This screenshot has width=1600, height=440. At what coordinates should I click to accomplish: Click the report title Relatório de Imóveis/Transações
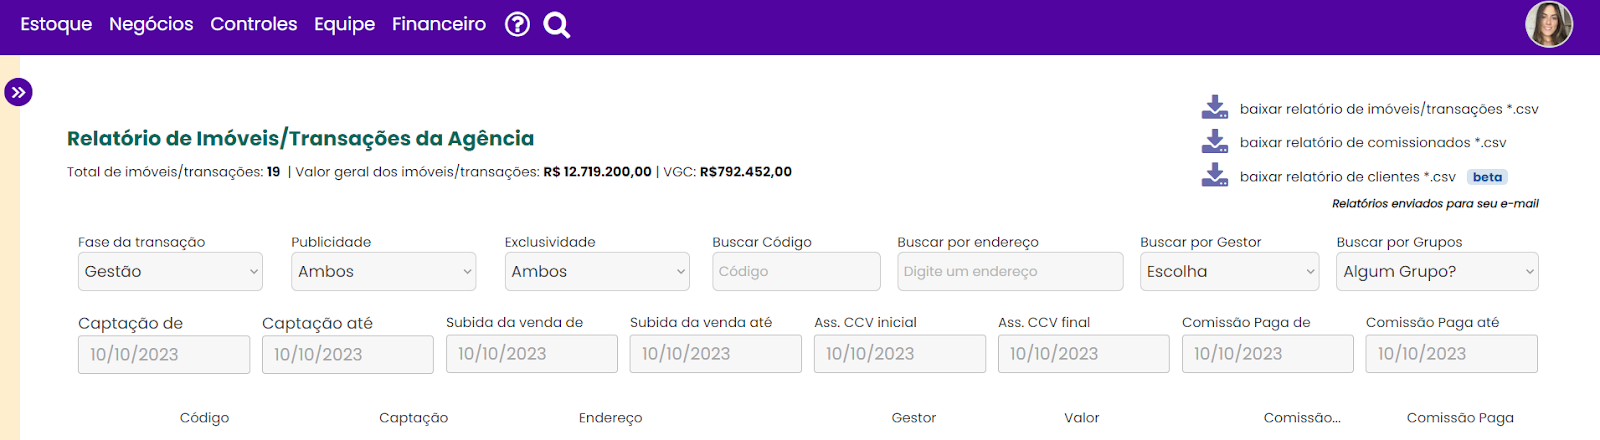(x=300, y=139)
